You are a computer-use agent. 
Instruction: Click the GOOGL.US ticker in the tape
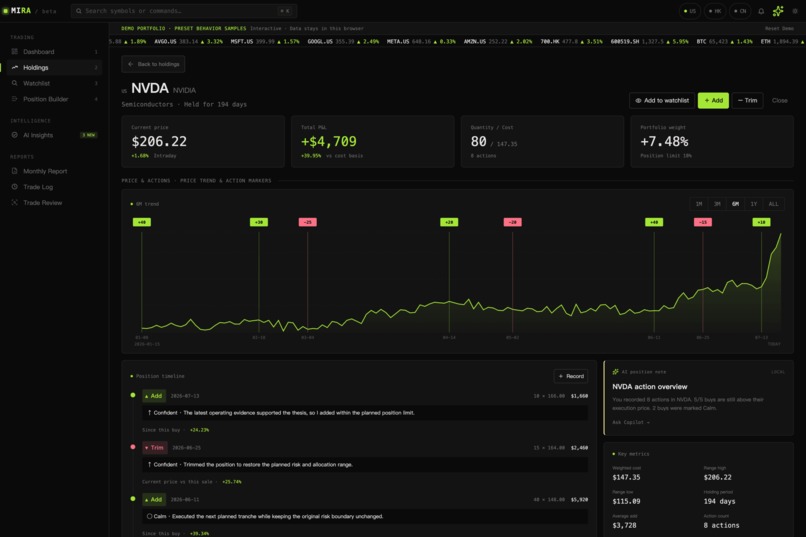(x=343, y=42)
